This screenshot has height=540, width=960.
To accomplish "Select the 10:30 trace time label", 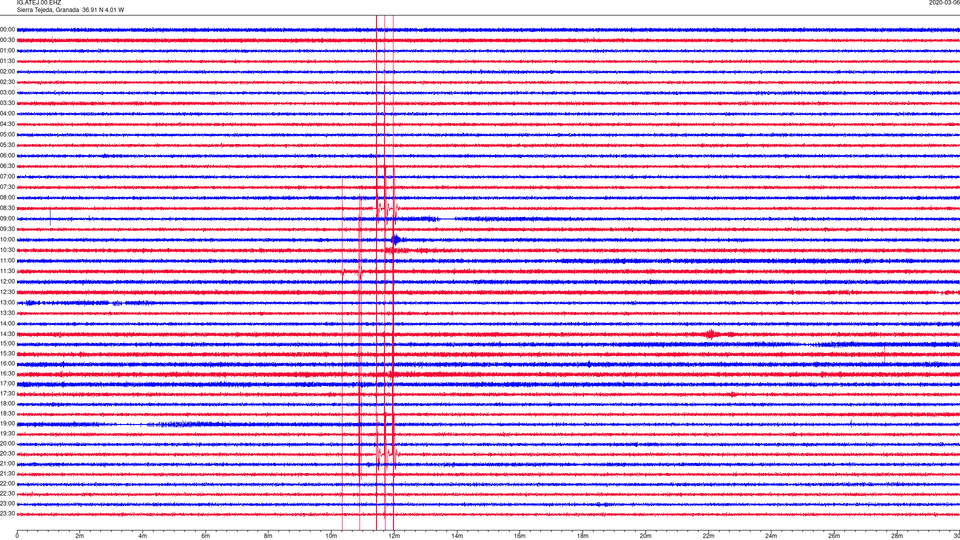I will coord(7,250).
